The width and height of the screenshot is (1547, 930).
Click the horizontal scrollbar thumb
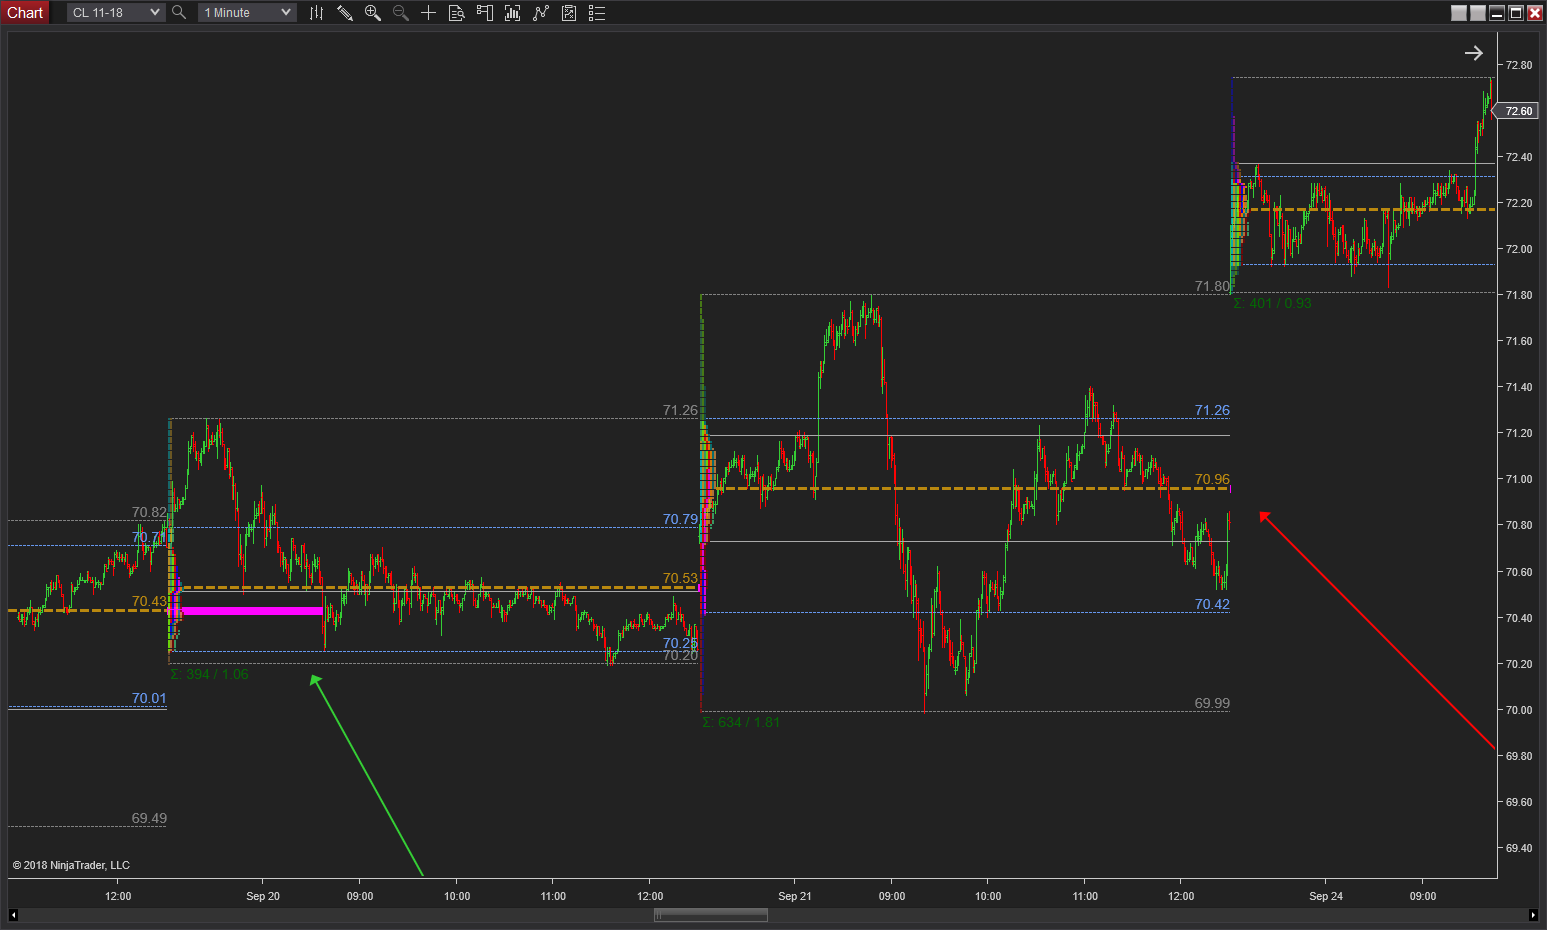[711, 915]
